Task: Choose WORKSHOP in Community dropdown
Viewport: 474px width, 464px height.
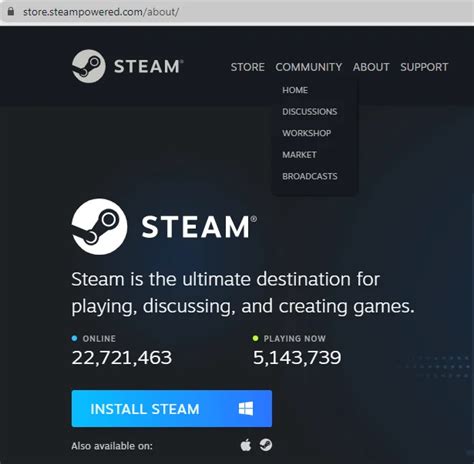Action: pyautogui.click(x=307, y=133)
